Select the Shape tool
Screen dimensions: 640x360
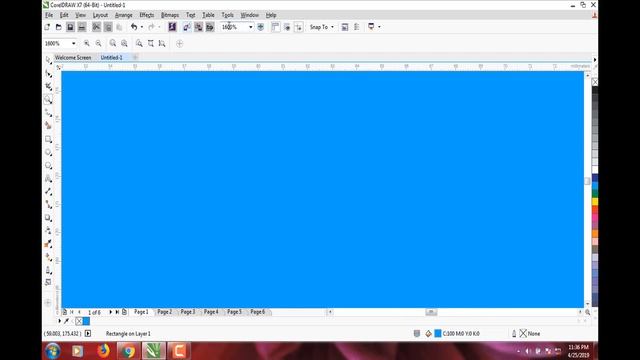coord(48,73)
